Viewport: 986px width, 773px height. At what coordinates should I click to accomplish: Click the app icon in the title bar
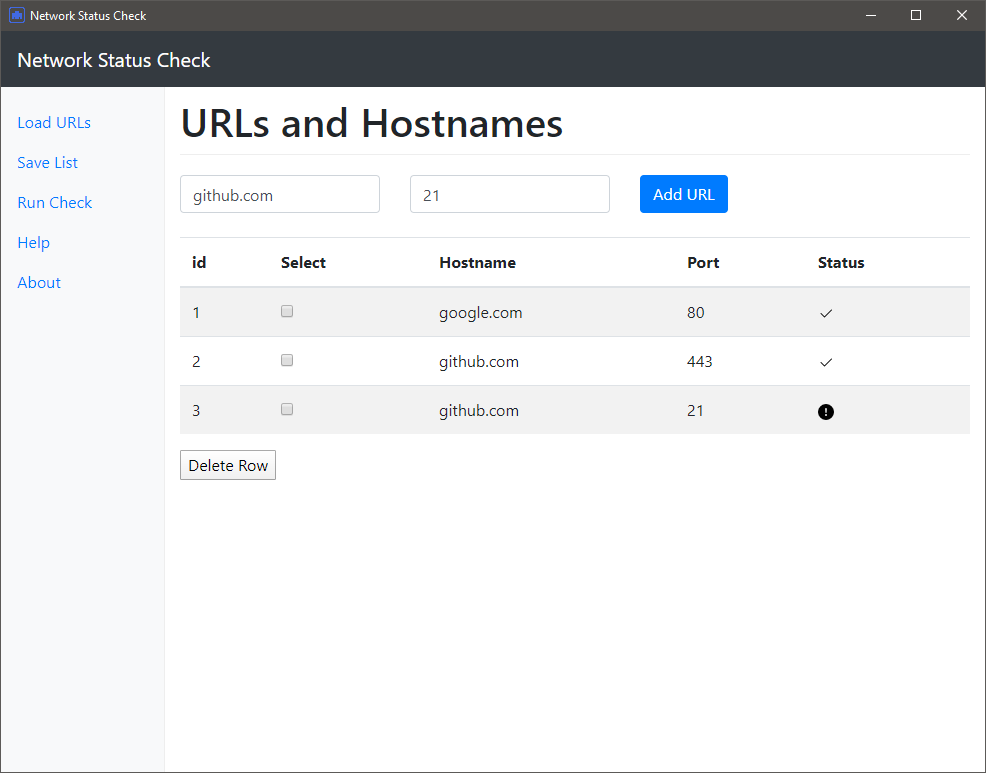click(x=17, y=15)
